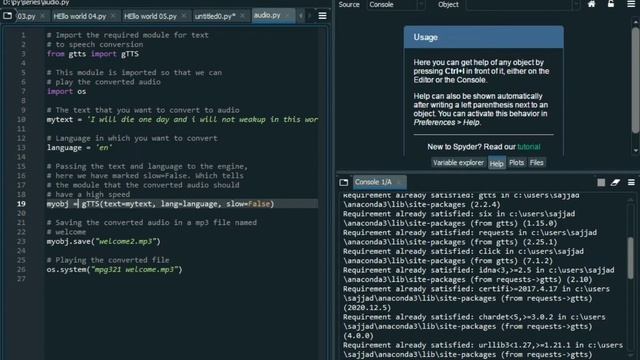Viewport: 640px width, 360px height.
Task: Open the Object combo box dropdown arrow
Action: click(576, 4)
